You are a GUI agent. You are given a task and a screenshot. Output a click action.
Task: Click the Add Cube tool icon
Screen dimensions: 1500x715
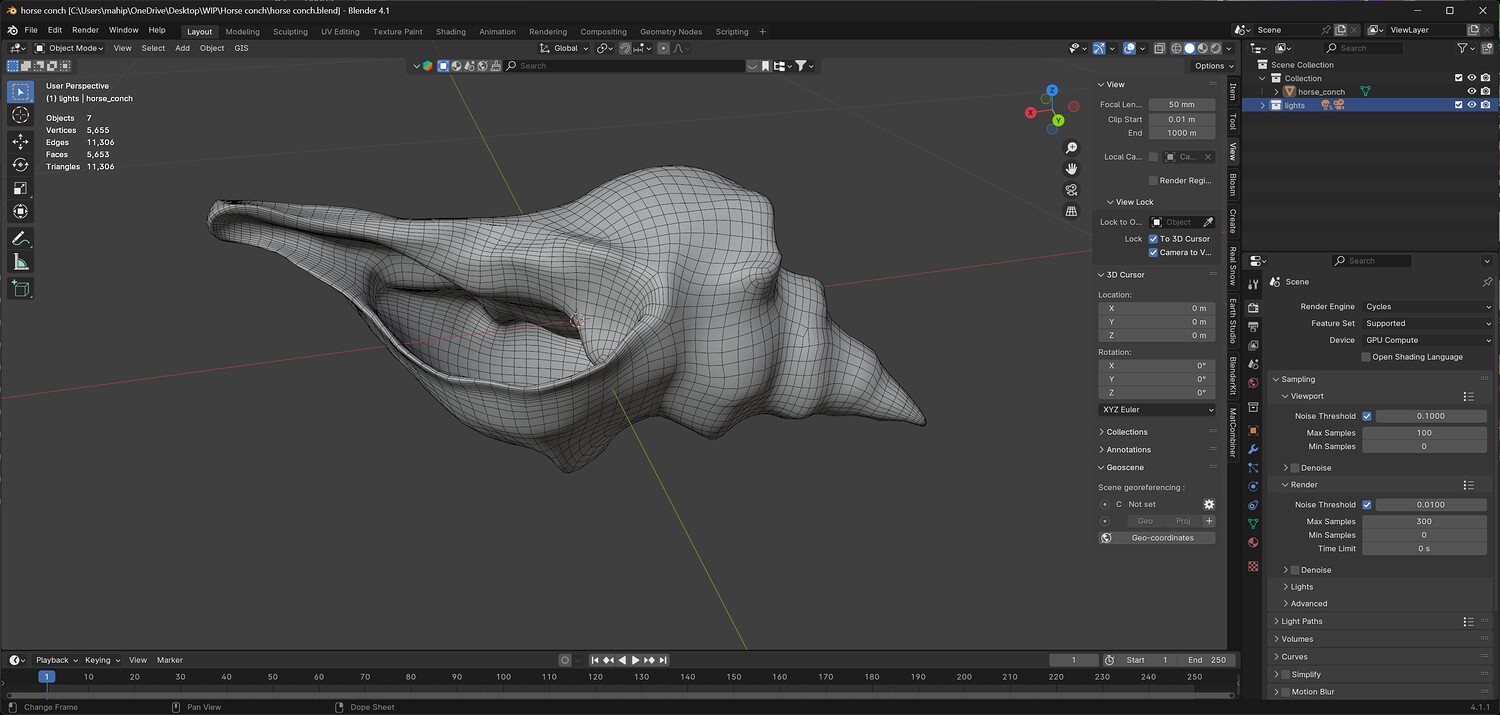[20, 289]
